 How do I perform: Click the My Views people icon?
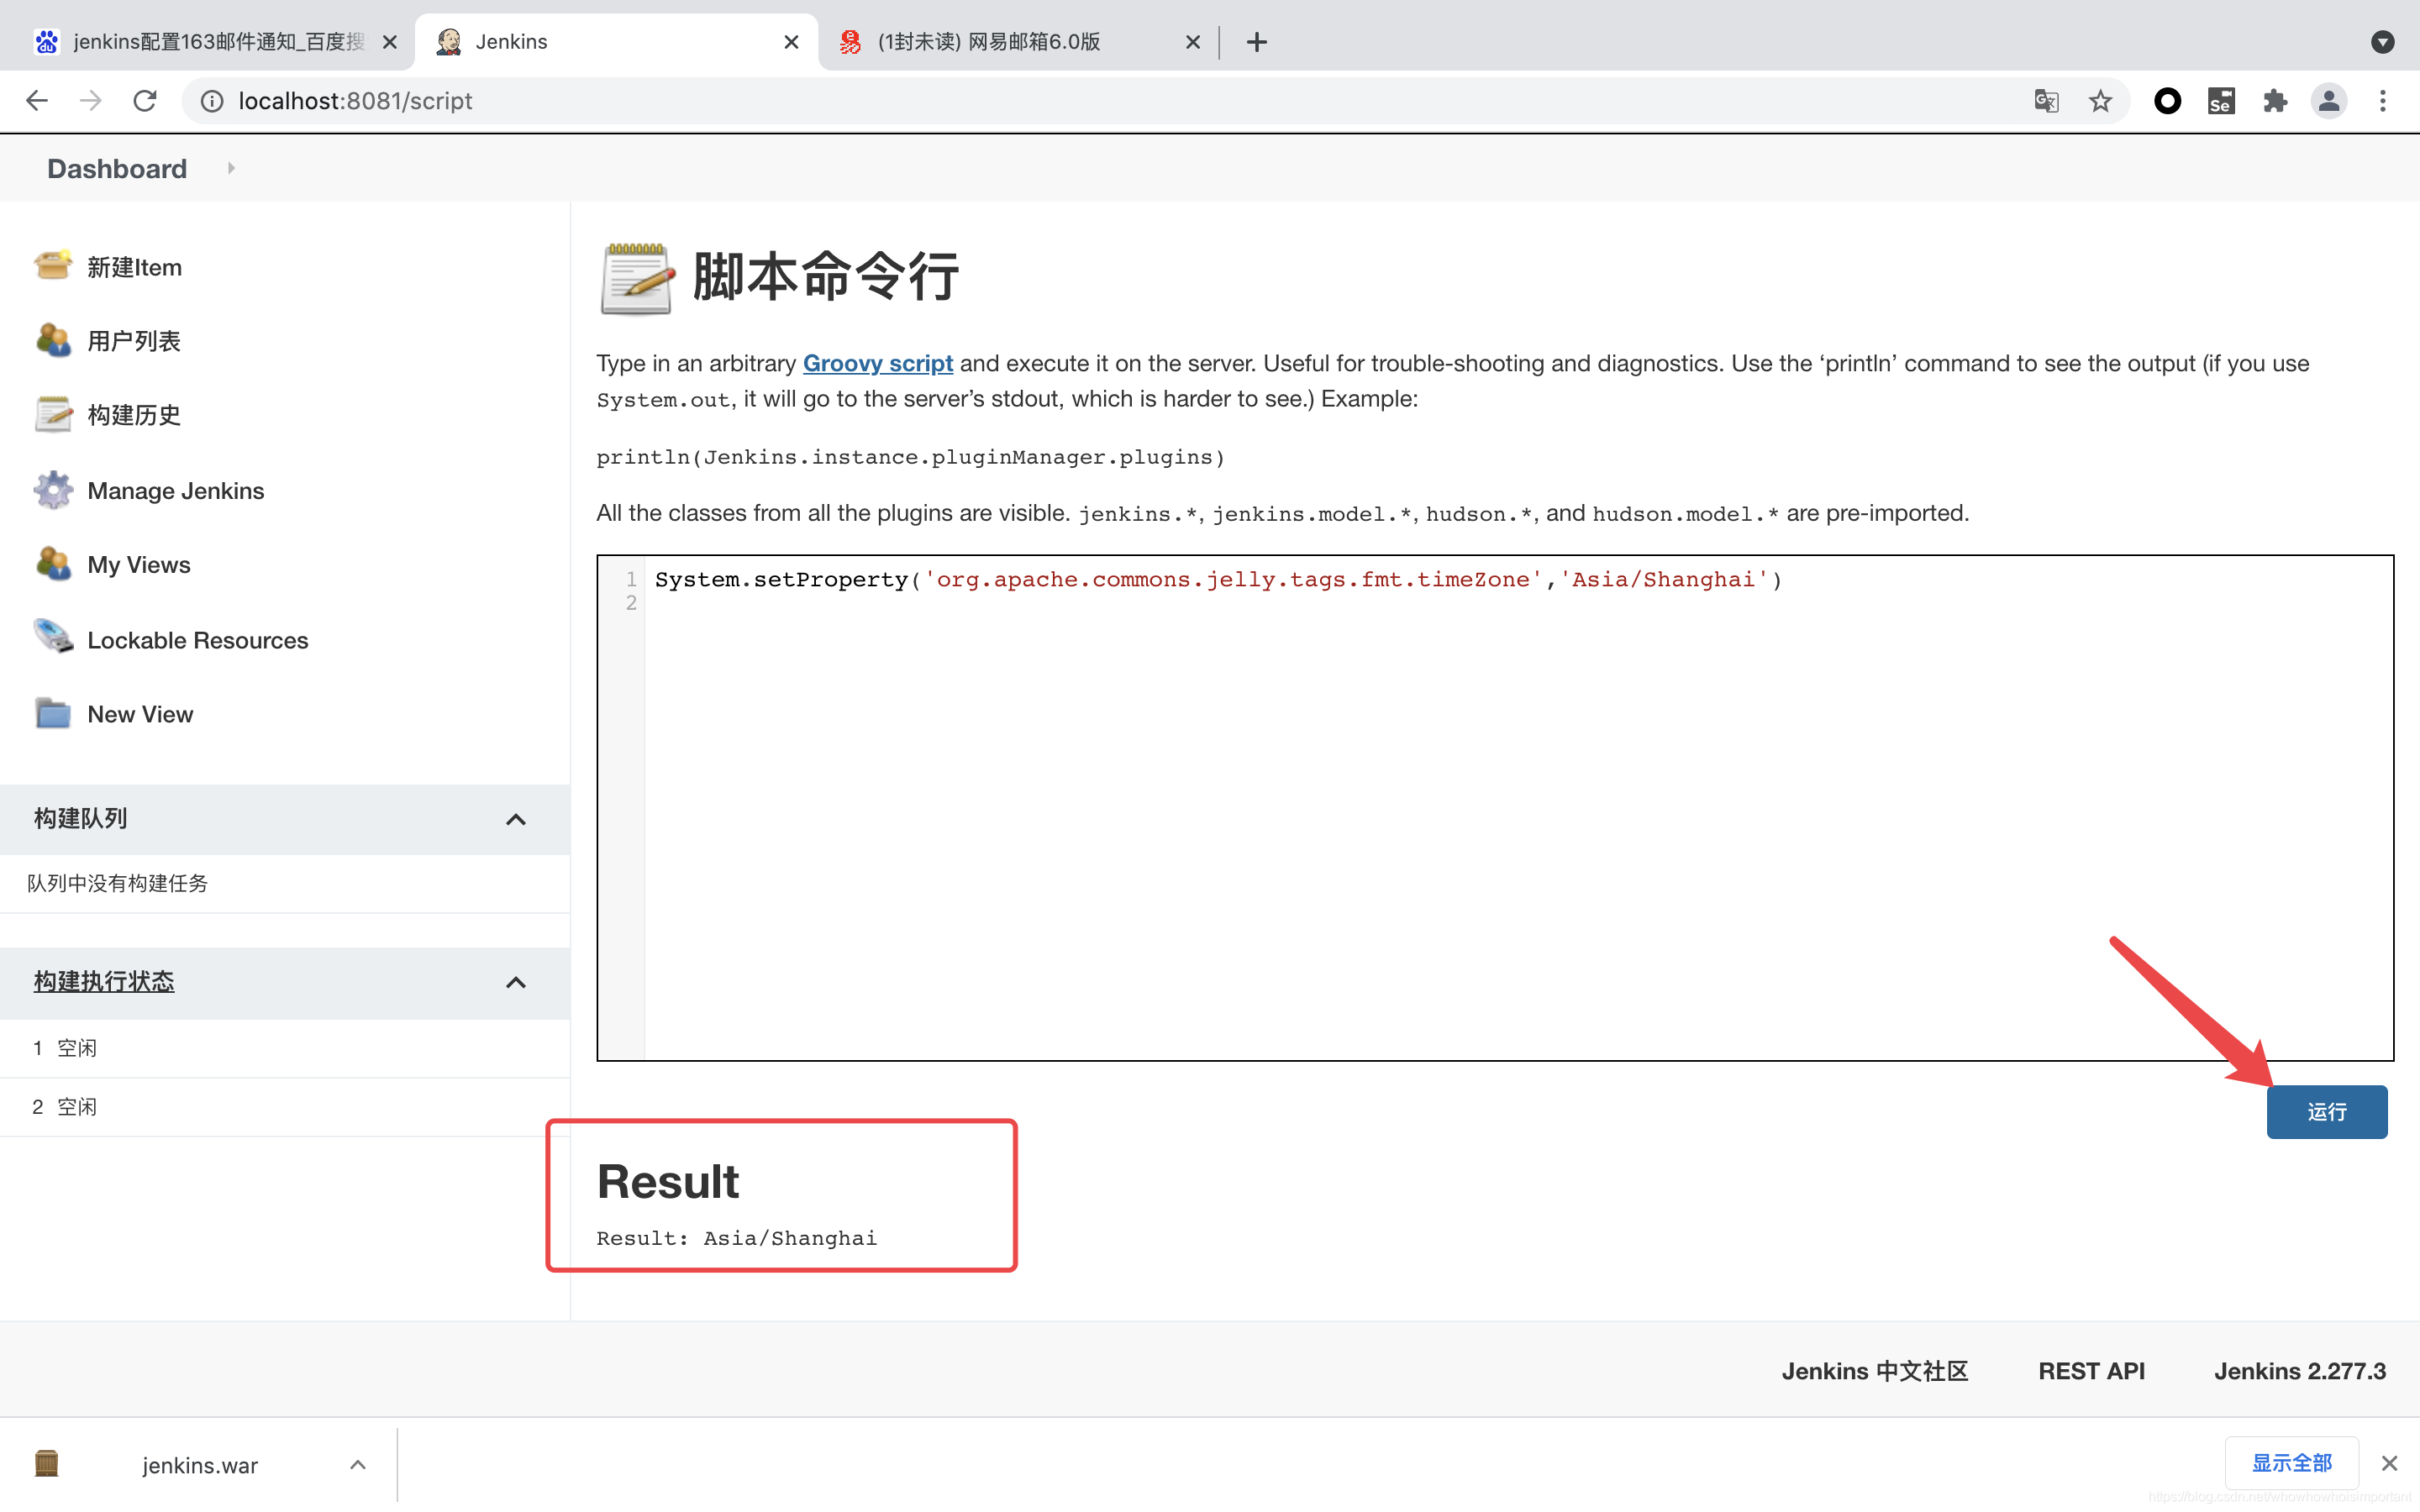pyautogui.click(x=53, y=564)
